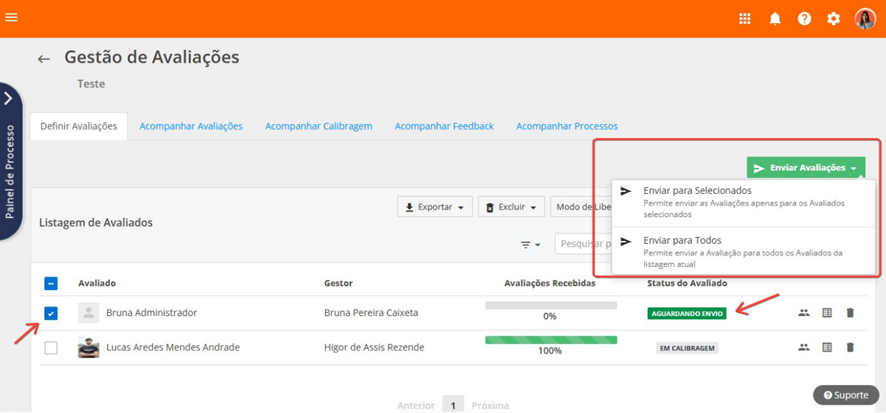Select Lucas Aredes Mendes Andrade checkbox

coord(51,348)
